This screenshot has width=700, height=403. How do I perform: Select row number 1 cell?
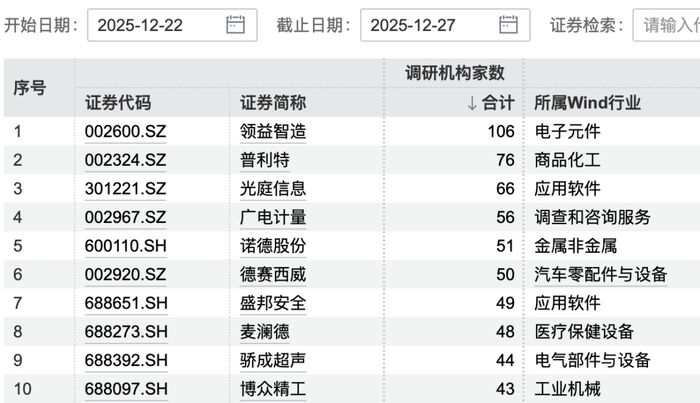click(17, 132)
